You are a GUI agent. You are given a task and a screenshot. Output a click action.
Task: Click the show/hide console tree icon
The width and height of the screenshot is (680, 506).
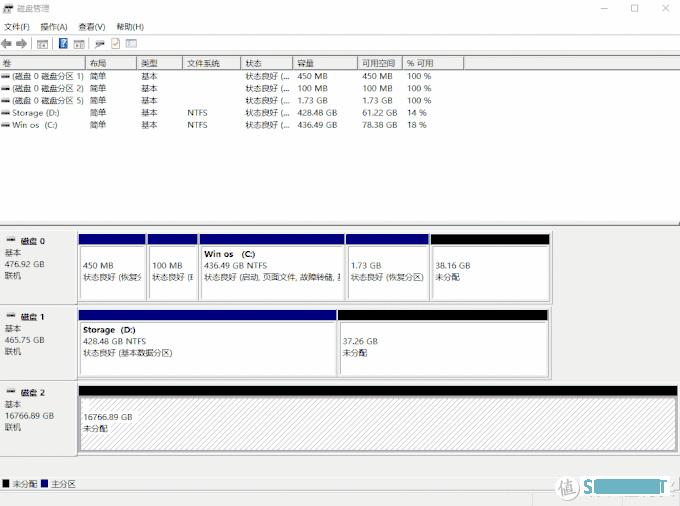[x=42, y=44]
